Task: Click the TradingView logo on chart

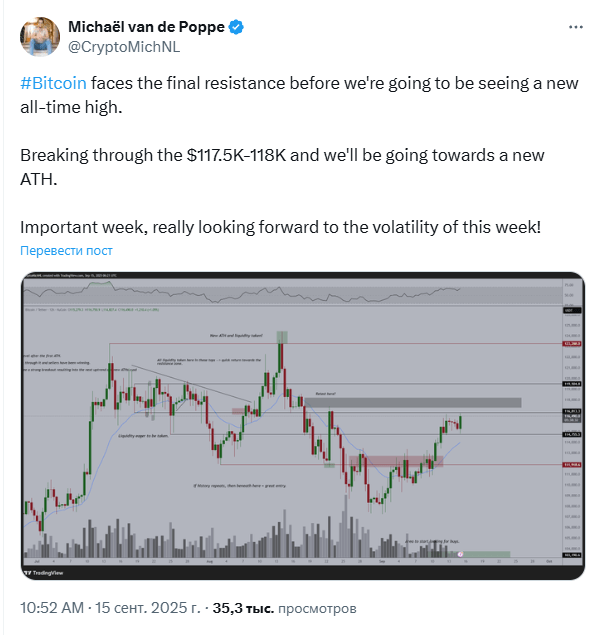Action: coord(44,573)
